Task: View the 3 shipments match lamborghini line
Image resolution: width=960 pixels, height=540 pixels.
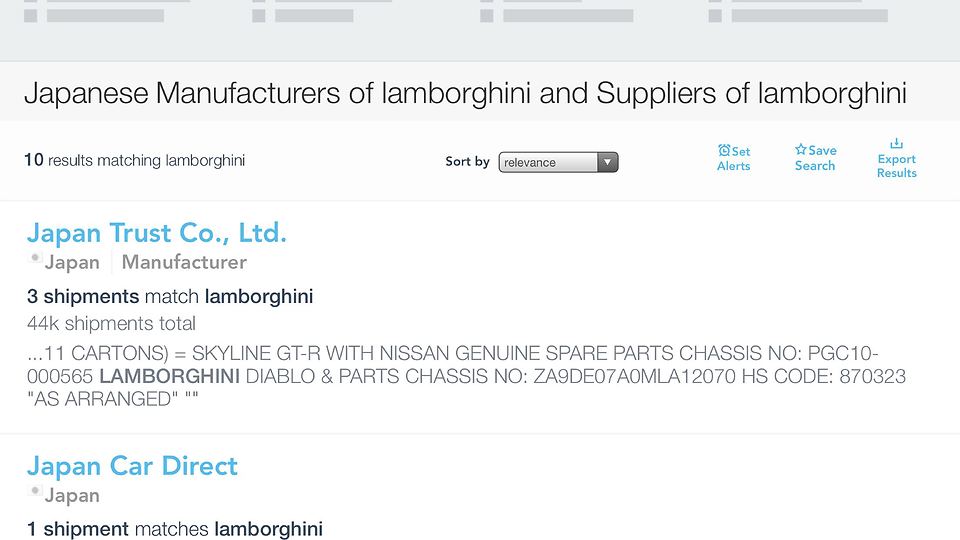Action: [170, 296]
